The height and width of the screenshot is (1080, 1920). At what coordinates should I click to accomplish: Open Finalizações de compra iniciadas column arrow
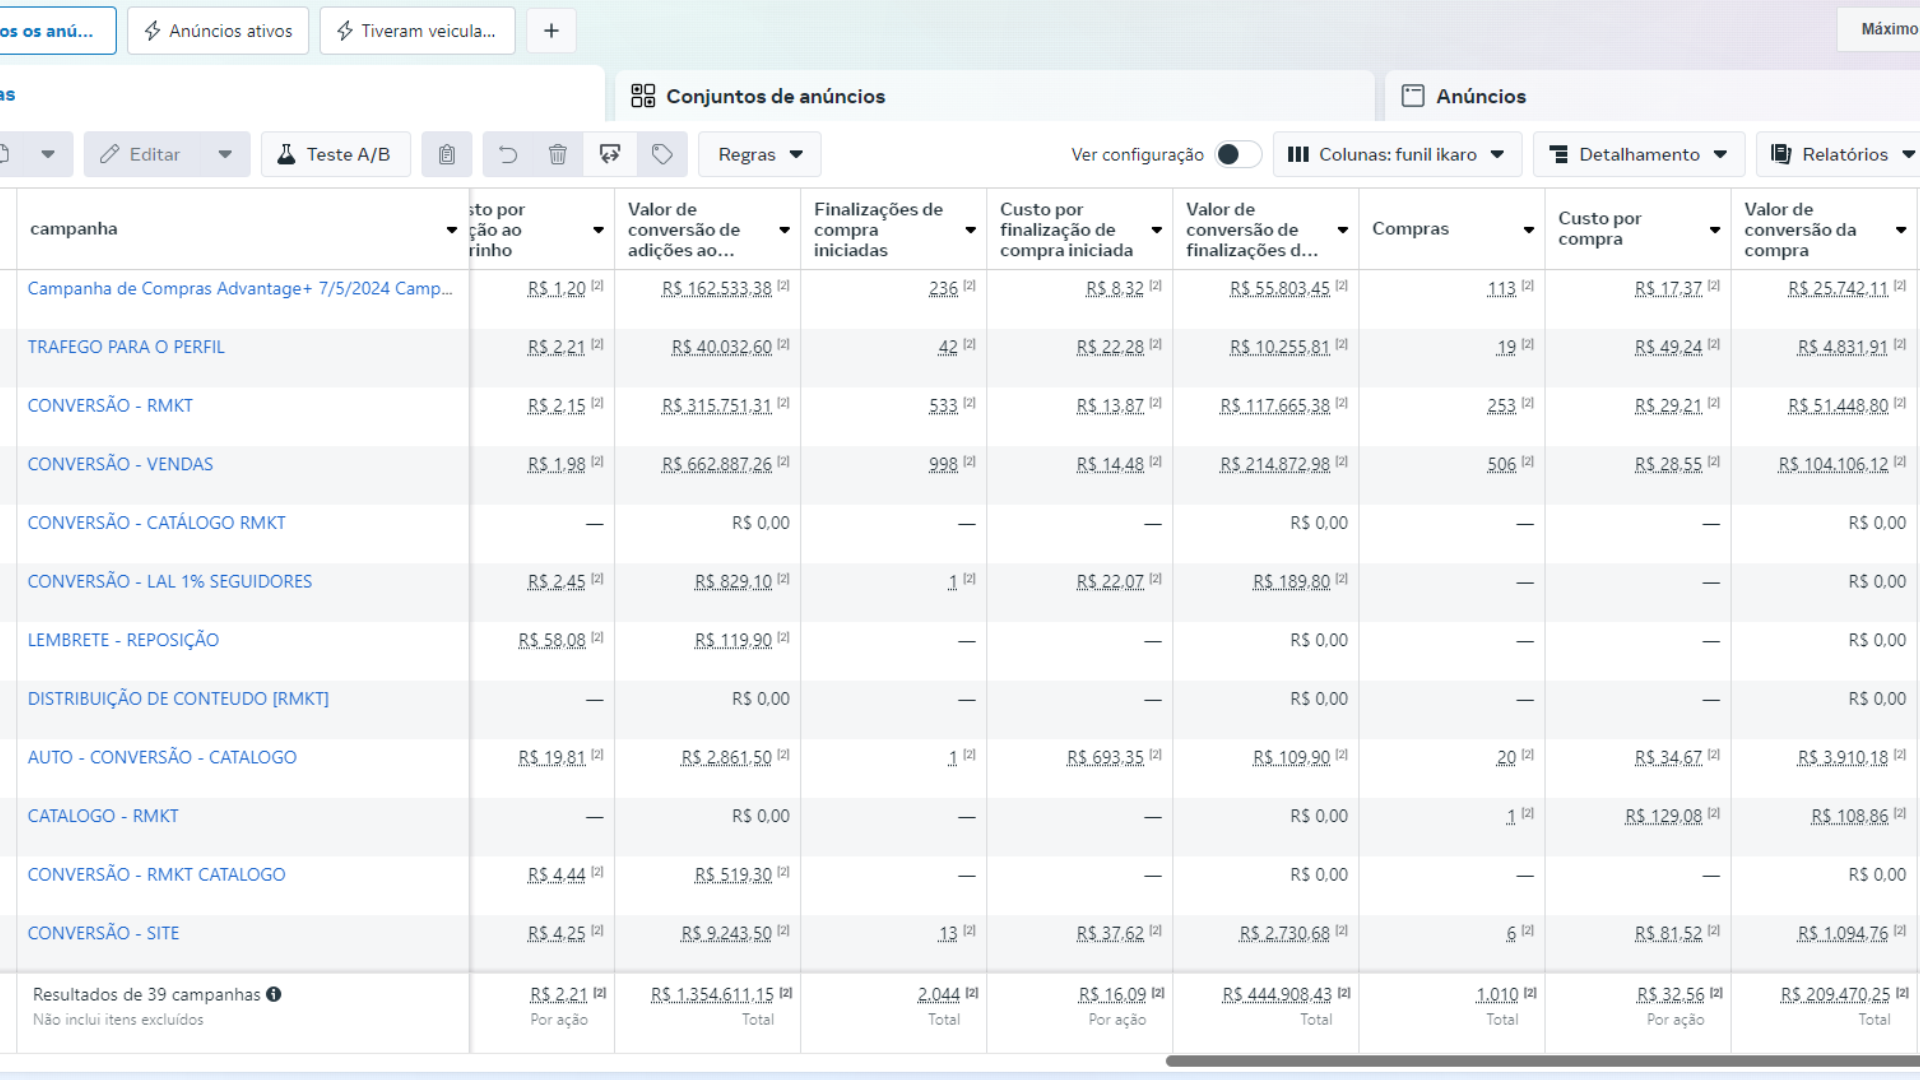[x=971, y=230]
